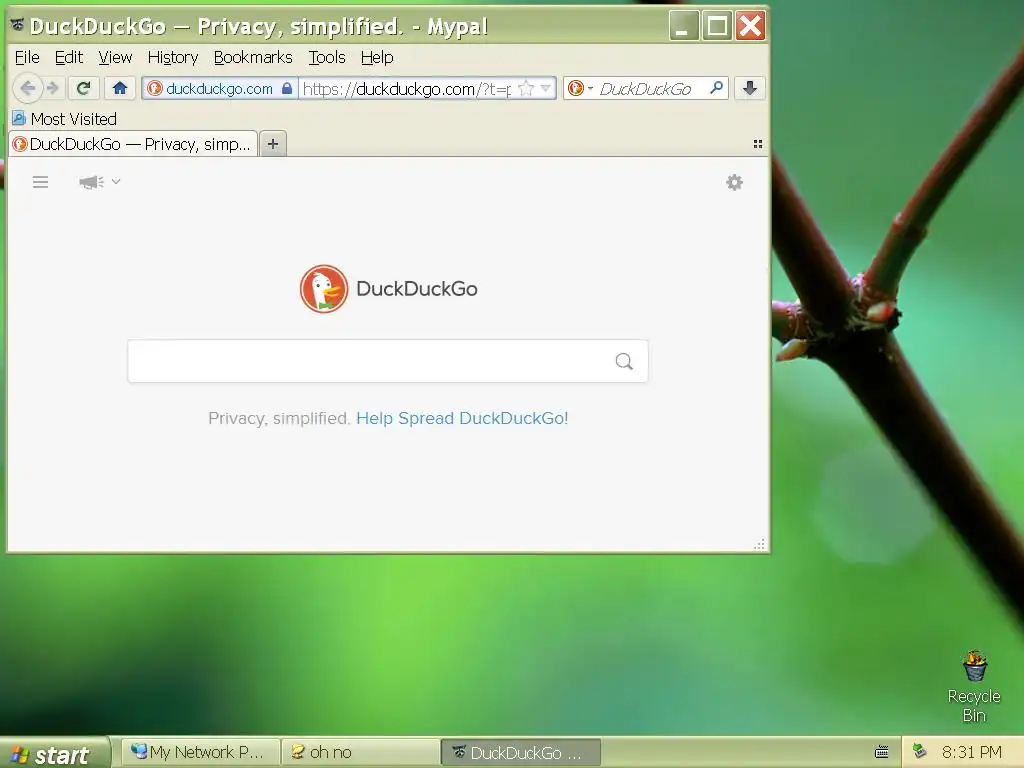Go back with the Back arrow button

click(27, 88)
